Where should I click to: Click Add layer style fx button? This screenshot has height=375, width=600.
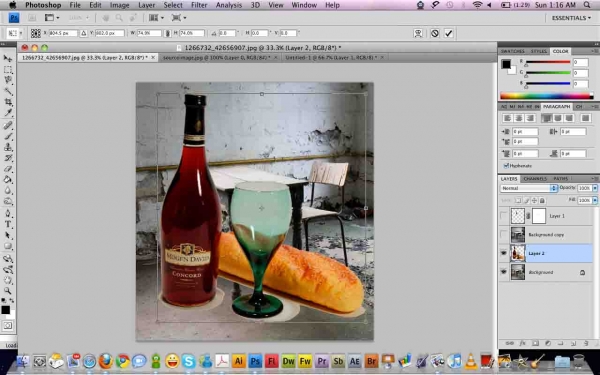click(x=523, y=344)
